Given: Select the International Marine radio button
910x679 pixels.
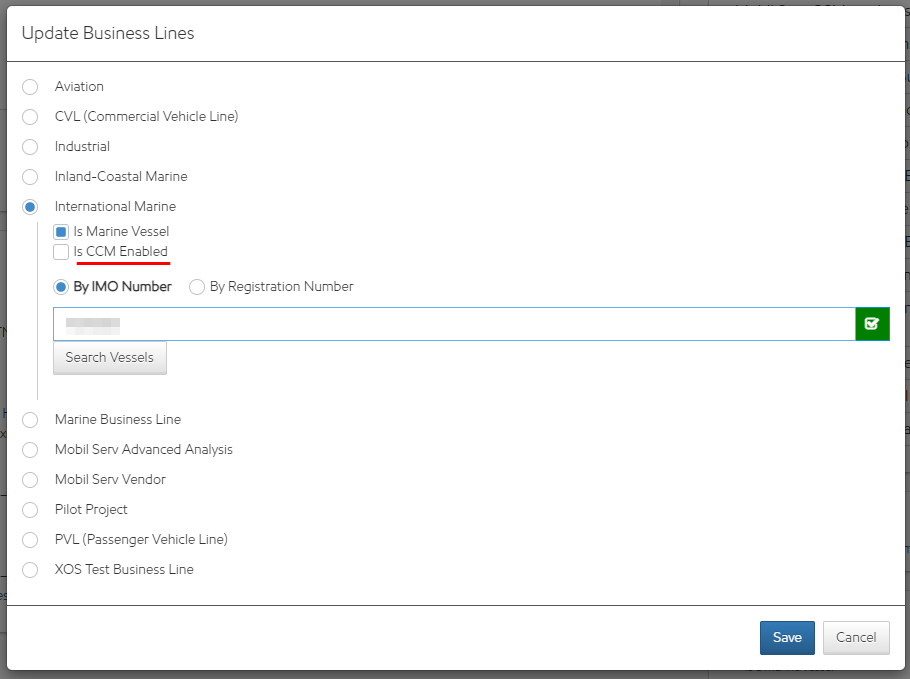Looking at the screenshot, I should (x=30, y=206).
